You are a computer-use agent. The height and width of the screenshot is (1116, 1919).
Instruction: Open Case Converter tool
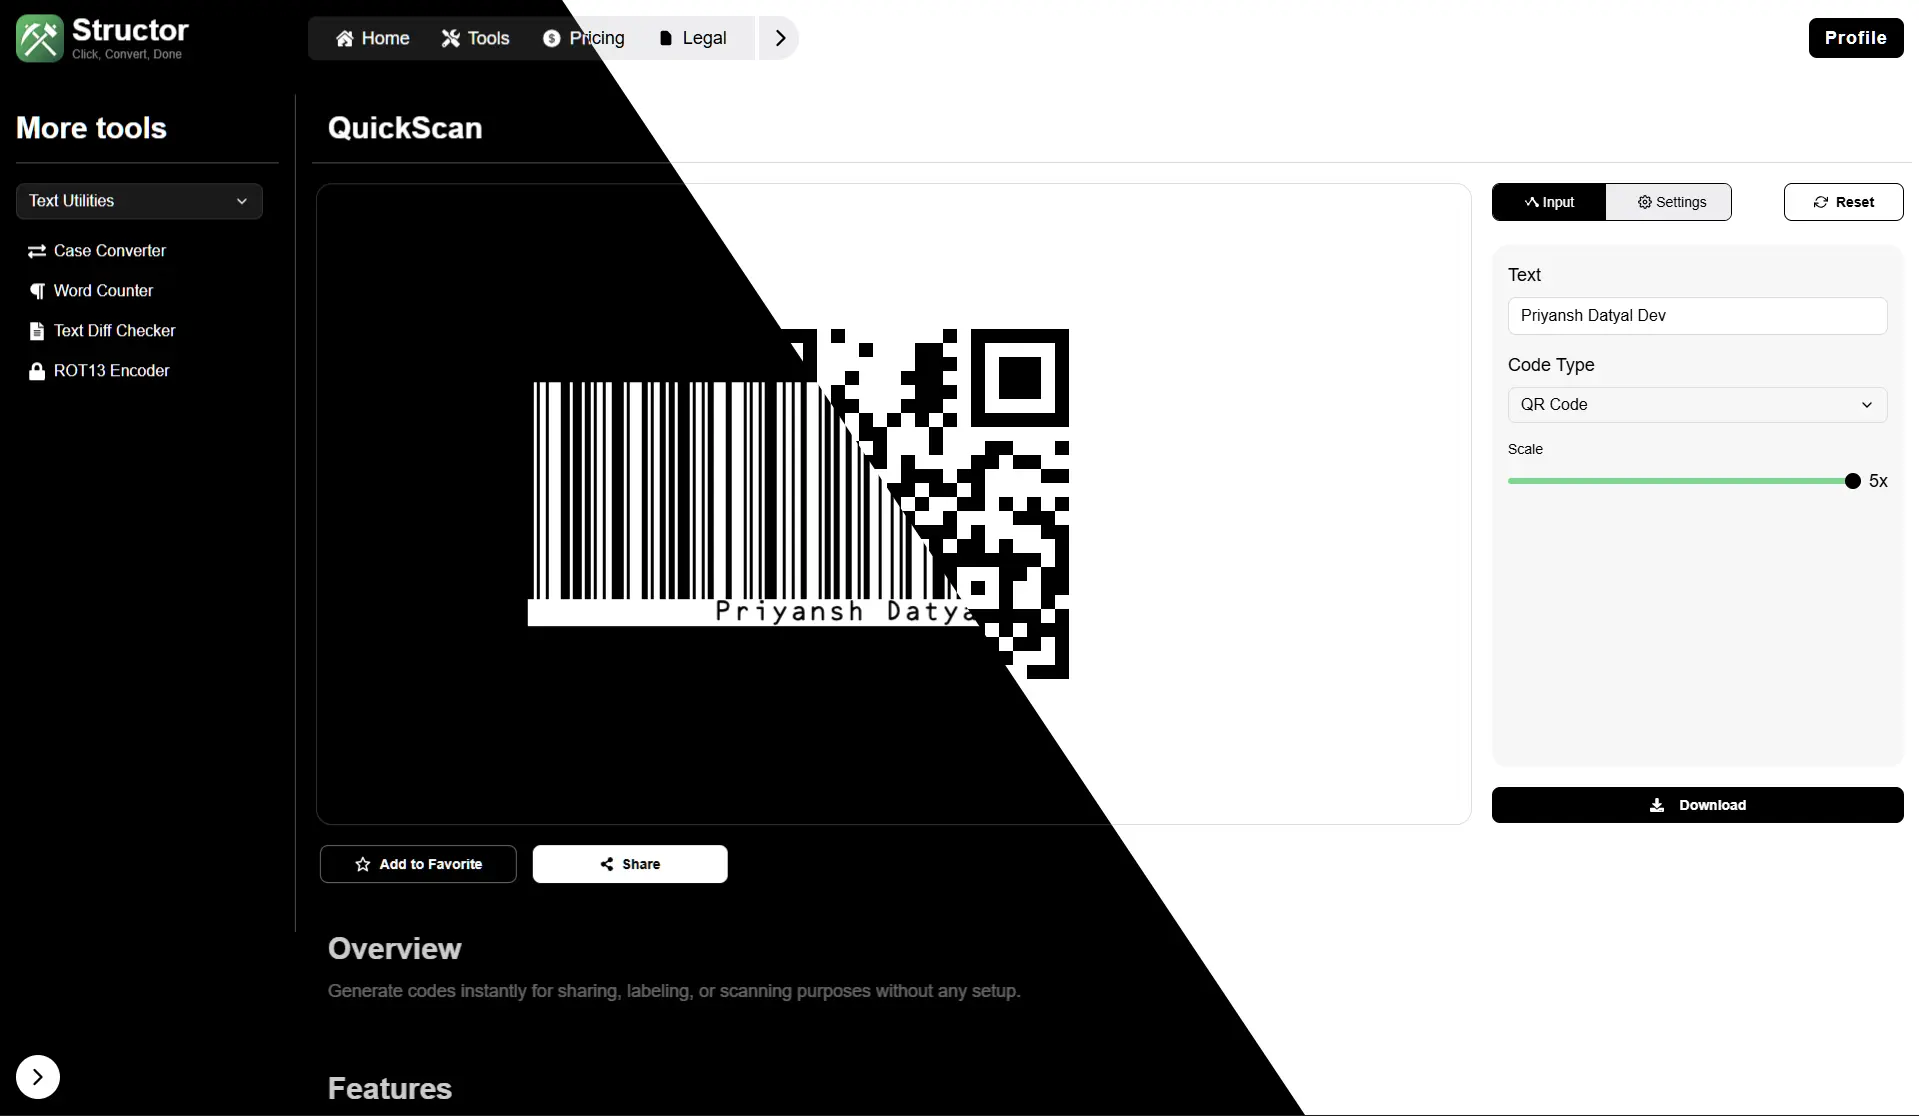click(109, 251)
